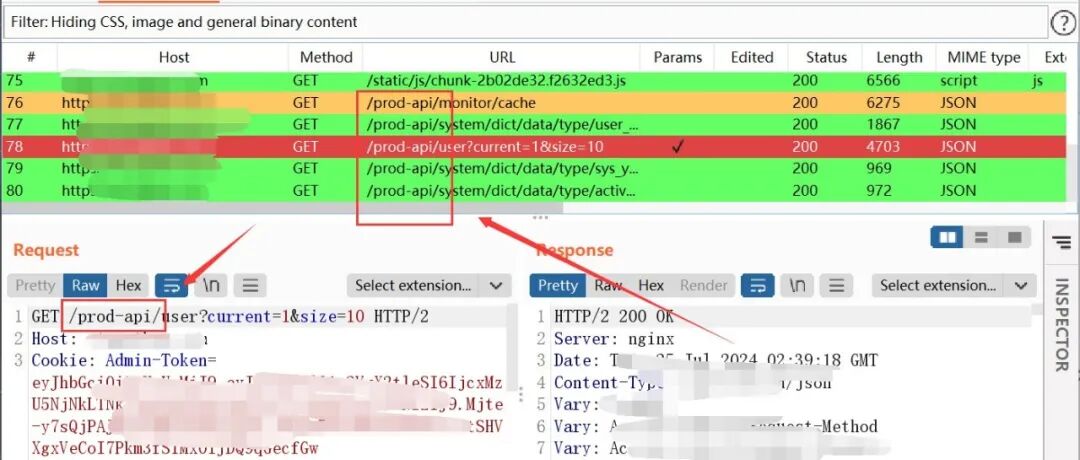The image size is (1080, 460).
Task: Click the Length value 4703 cell
Action: 884,147
